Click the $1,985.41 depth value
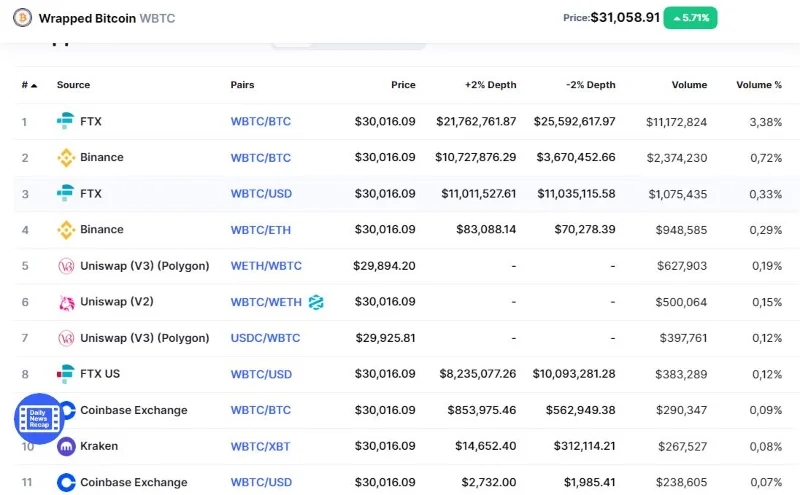The height and width of the screenshot is (495, 800). click(x=589, y=482)
